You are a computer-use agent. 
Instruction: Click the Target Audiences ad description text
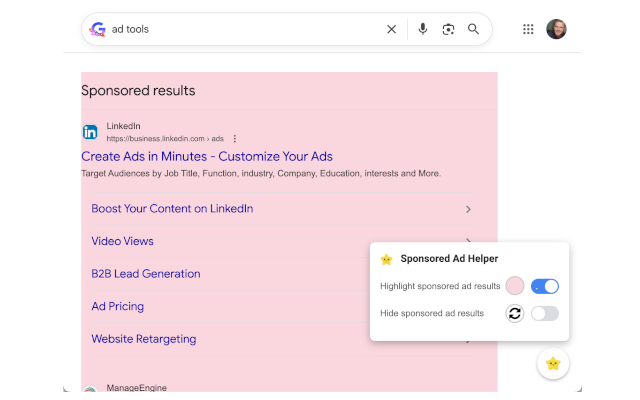point(261,173)
